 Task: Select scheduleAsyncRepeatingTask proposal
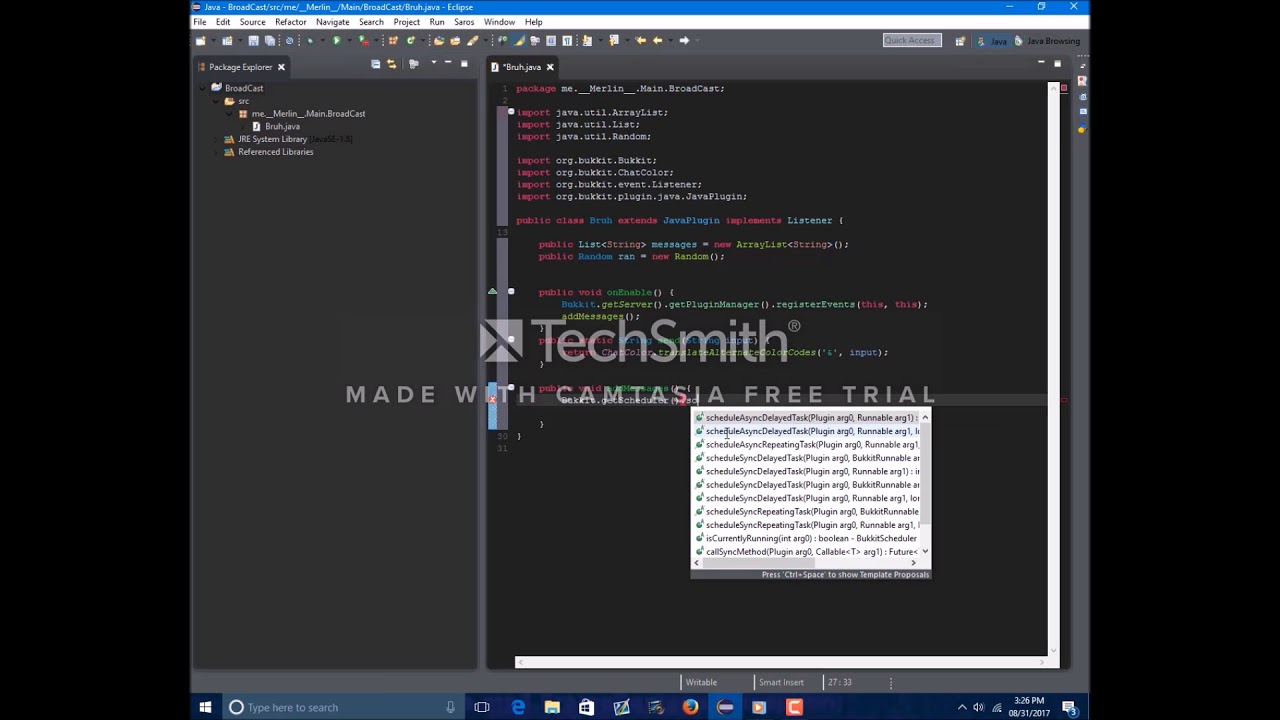click(x=806, y=445)
